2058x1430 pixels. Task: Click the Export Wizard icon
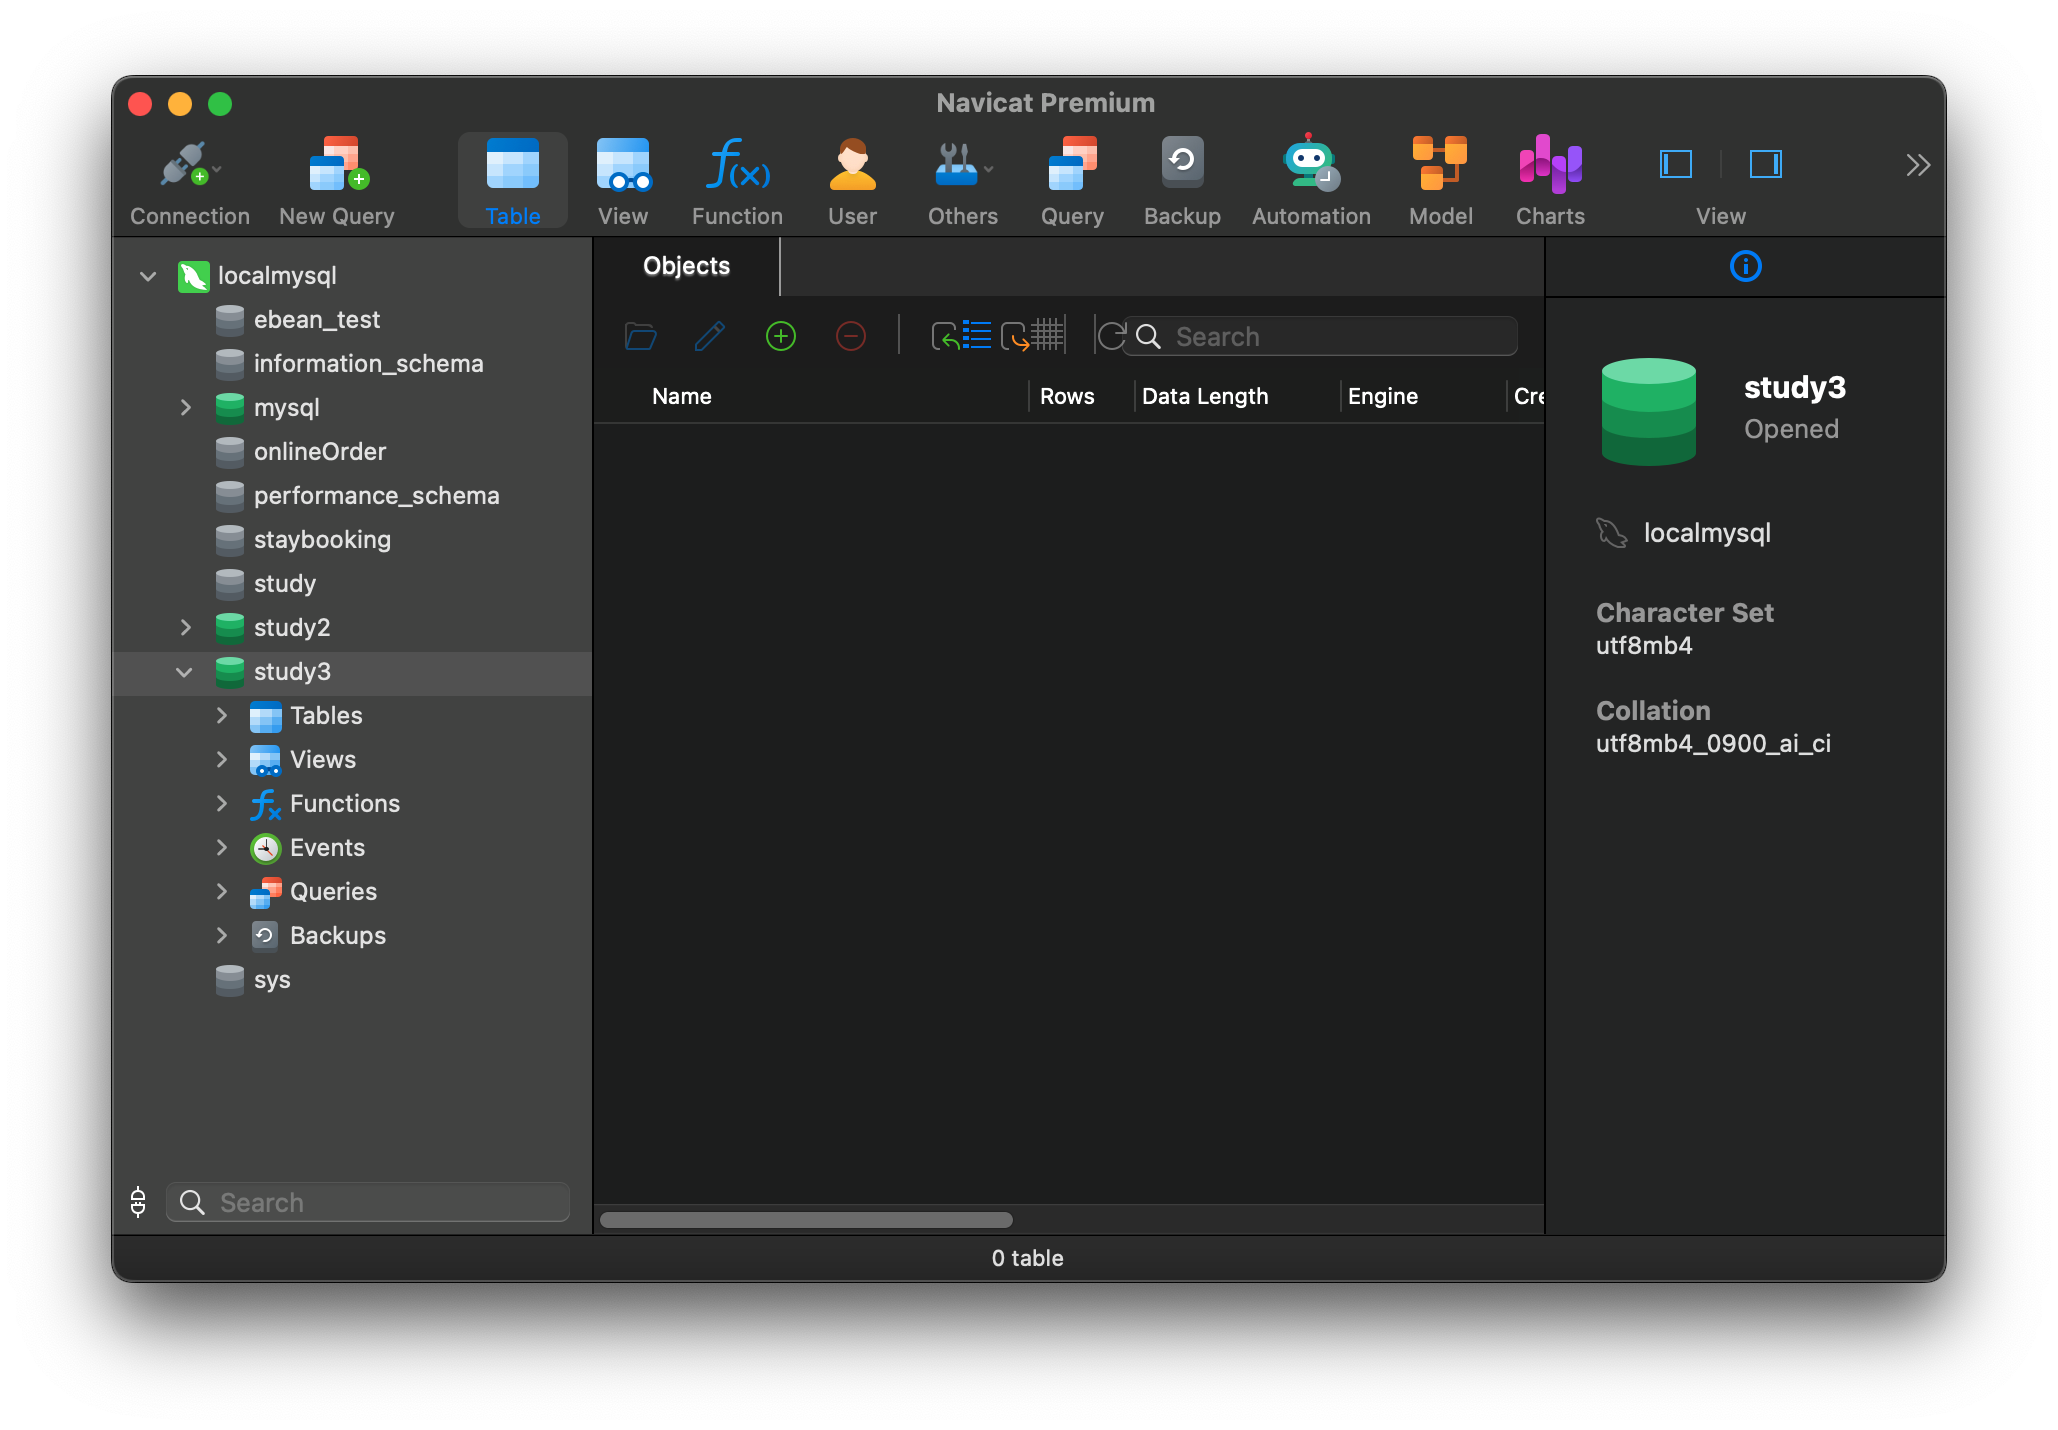pyautogui.click(x=1031, y=336)
